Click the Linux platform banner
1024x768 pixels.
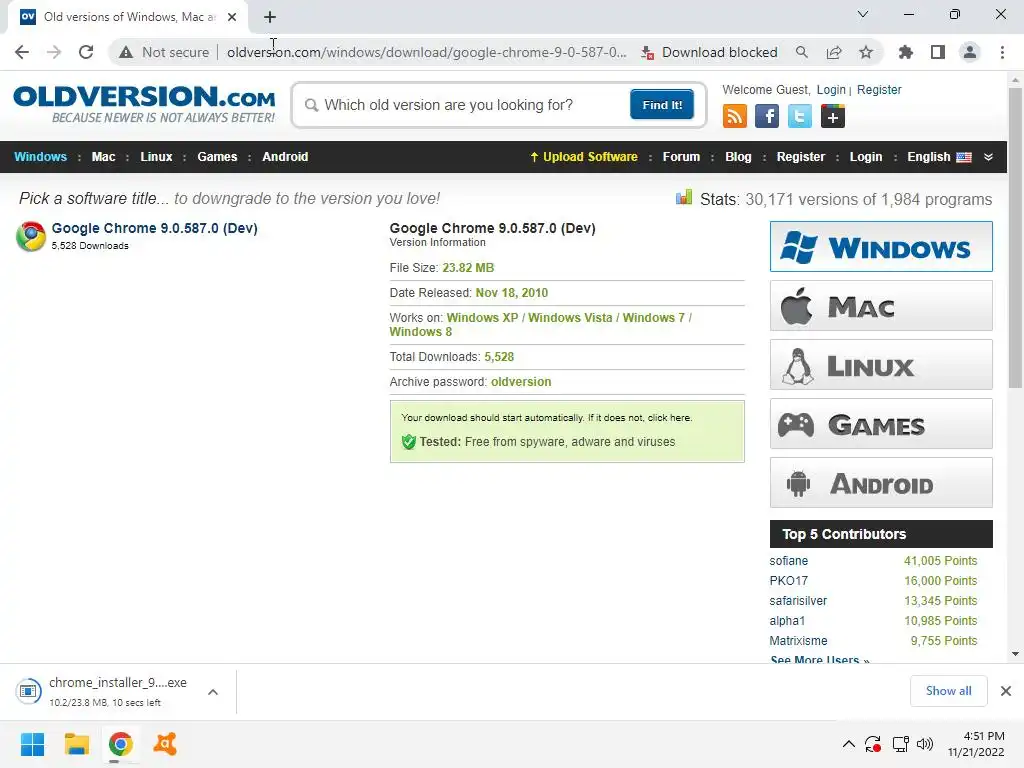881,364
